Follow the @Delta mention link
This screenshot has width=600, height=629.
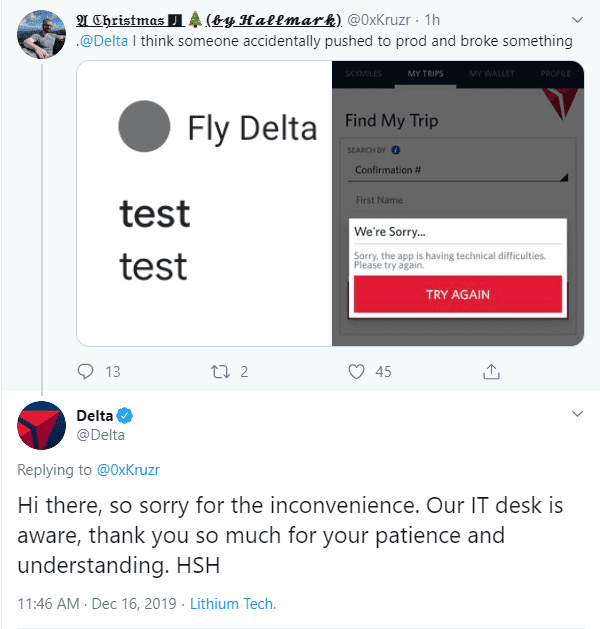(104, 41)
